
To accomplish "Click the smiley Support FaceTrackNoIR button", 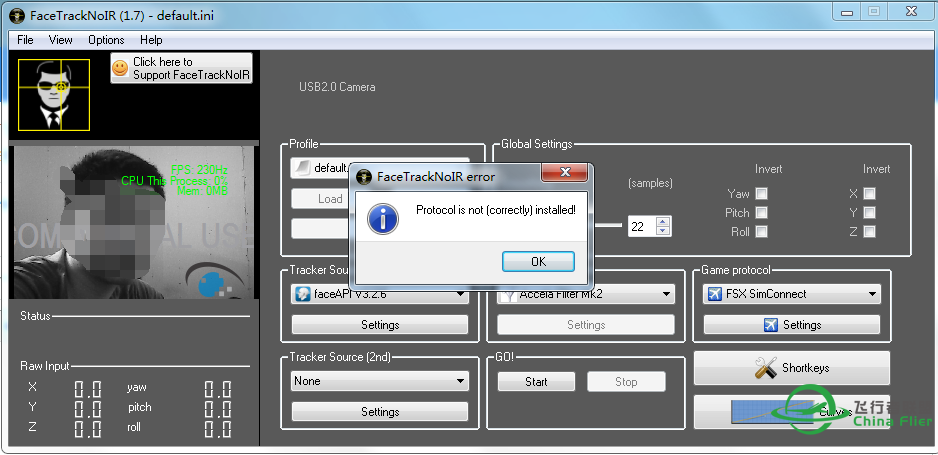I will coord(181,68).
